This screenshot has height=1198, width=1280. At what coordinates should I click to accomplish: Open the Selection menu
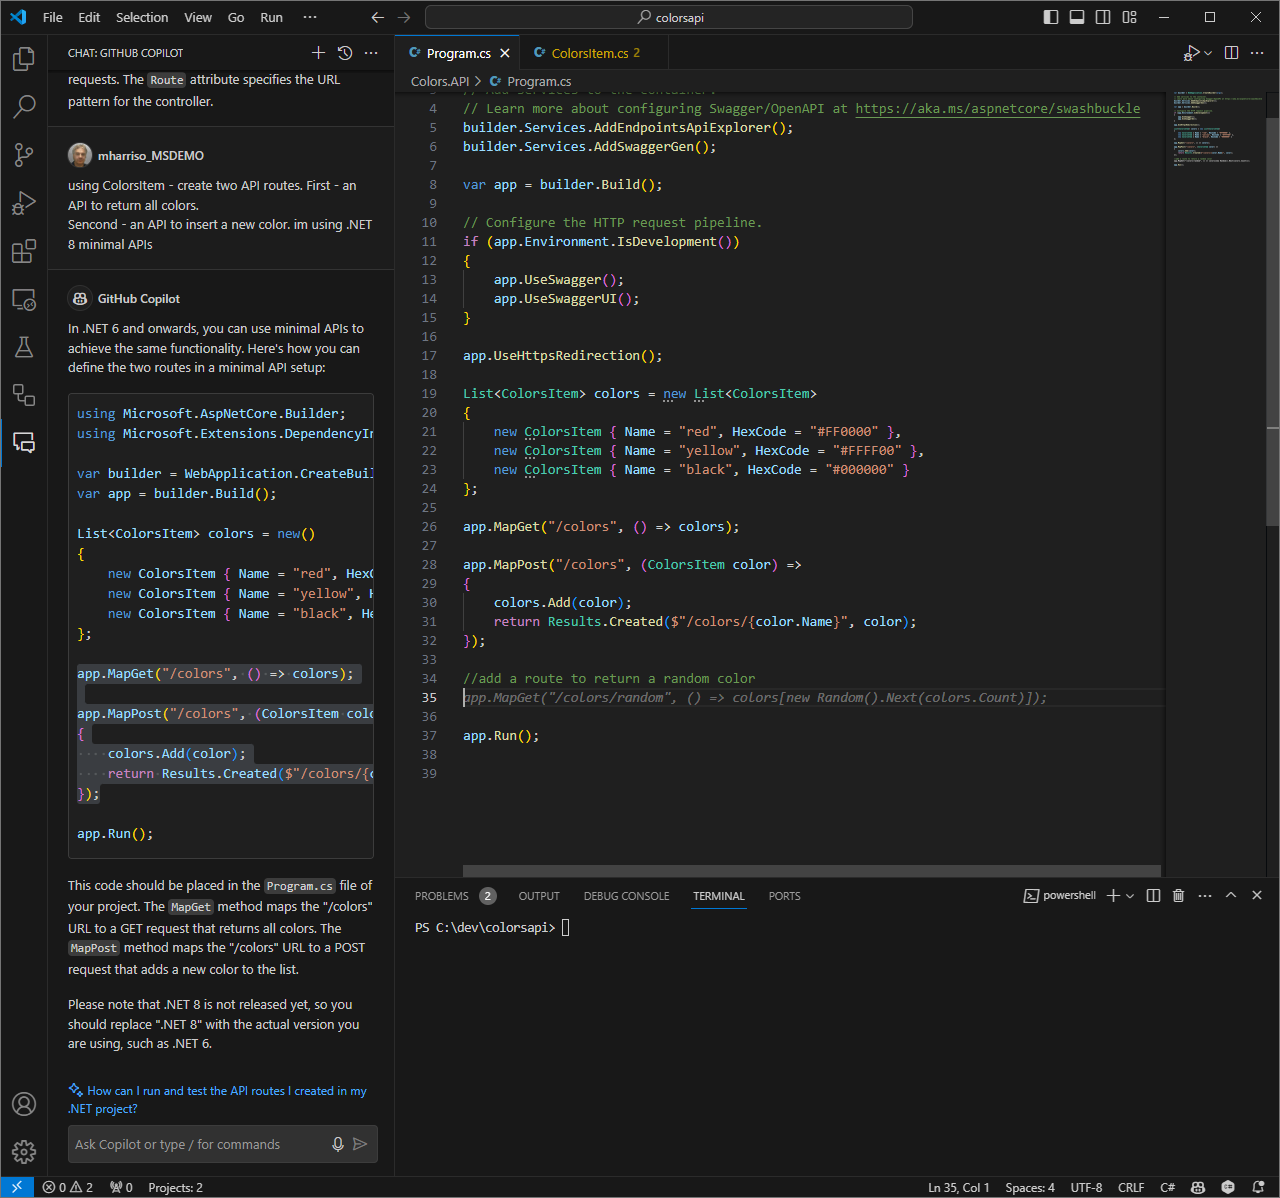pos(142,17)
